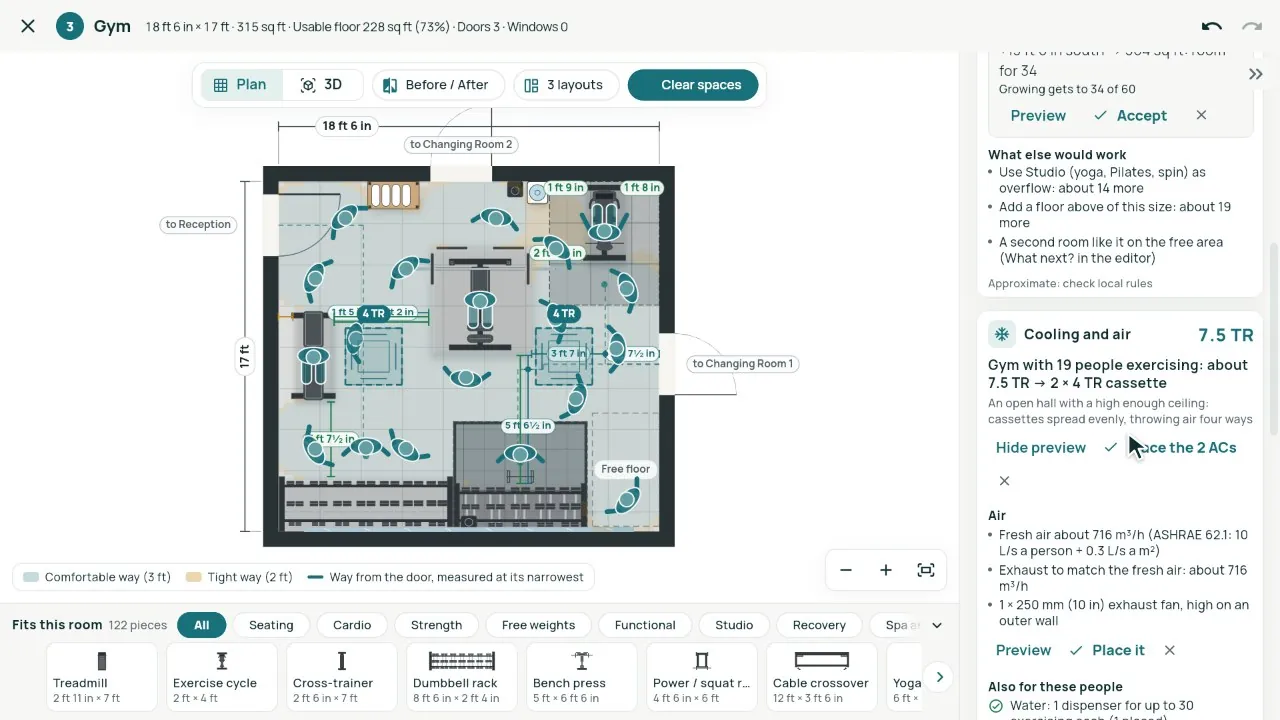Switch to 3D view

coord(321,85)
